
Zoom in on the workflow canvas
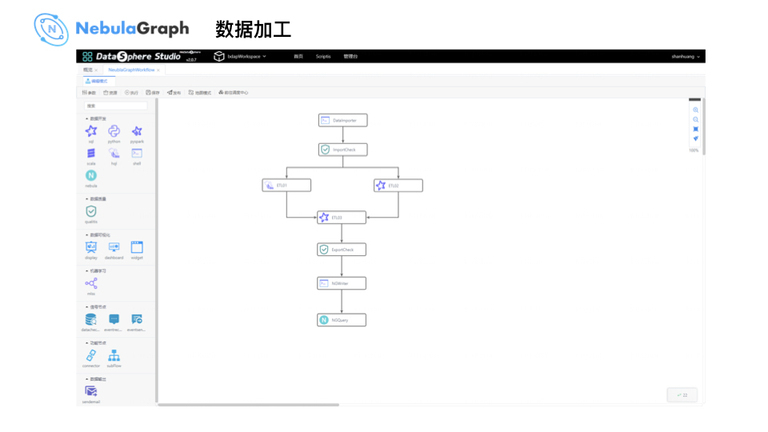point(696,110)
